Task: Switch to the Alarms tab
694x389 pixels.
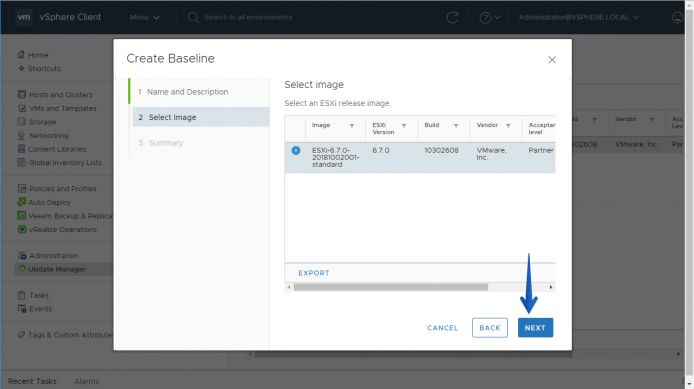Action: click(x=86, y=381)
